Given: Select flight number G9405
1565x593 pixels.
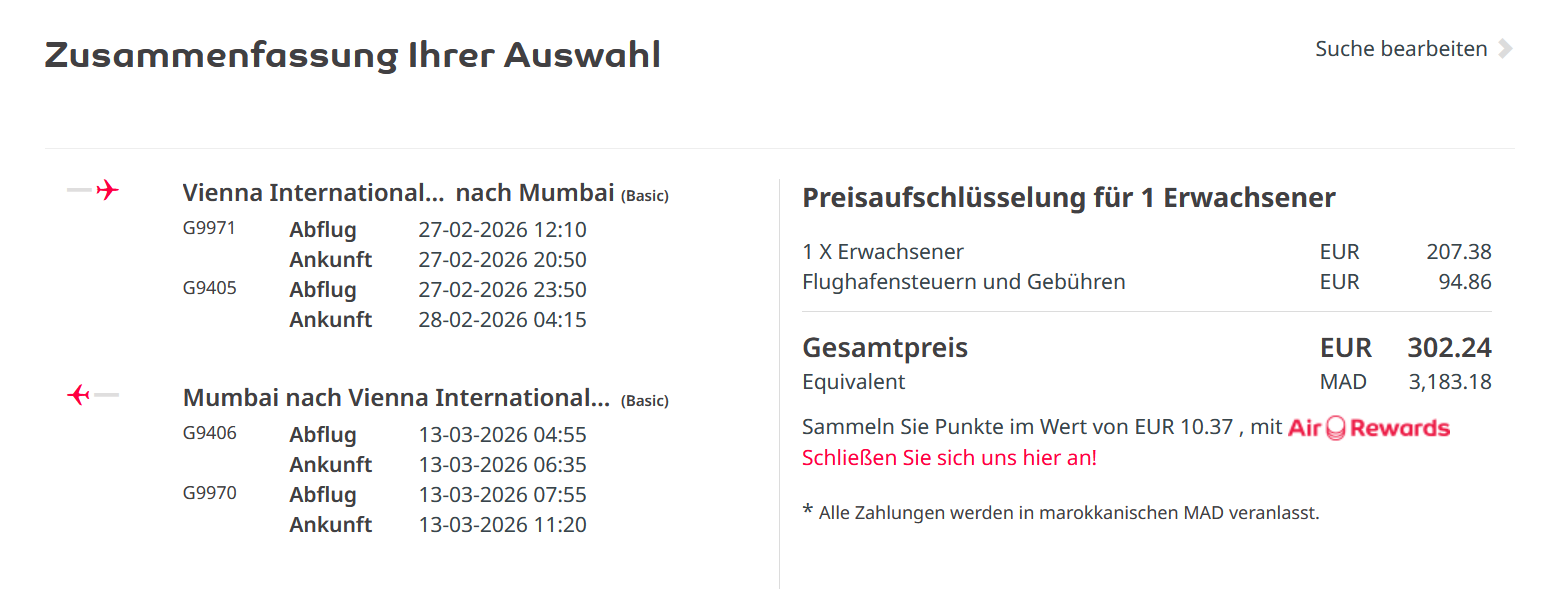Looking at the screenshot, I should 209,288.
